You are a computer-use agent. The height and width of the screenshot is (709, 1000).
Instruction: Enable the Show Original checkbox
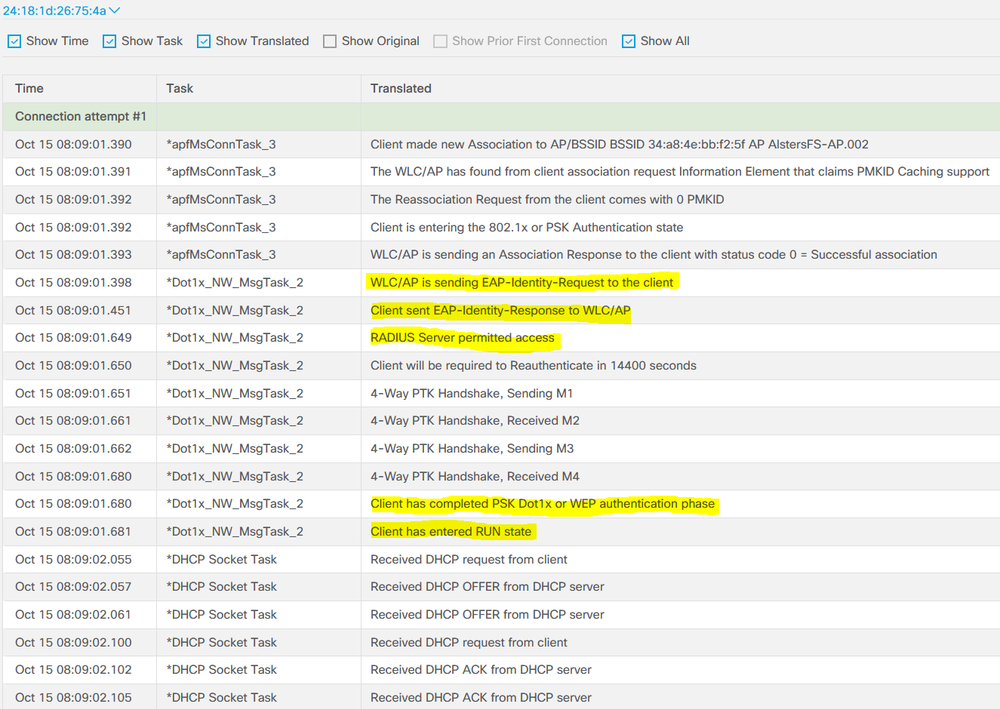(x=329, y=40)
